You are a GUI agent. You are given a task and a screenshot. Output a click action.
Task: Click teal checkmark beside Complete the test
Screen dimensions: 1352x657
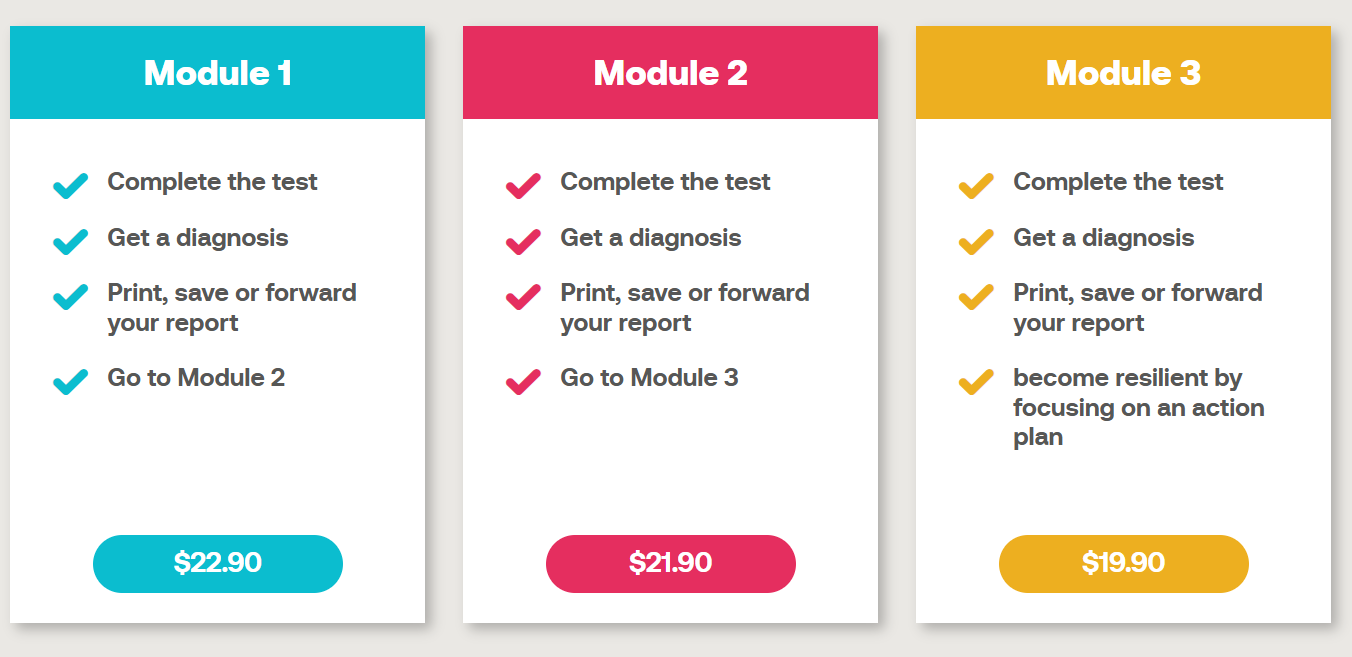tap(70, 185)
